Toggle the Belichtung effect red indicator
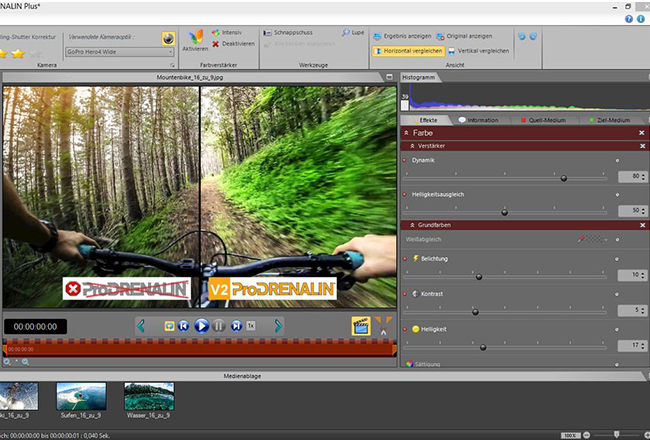 click(405, 258)
